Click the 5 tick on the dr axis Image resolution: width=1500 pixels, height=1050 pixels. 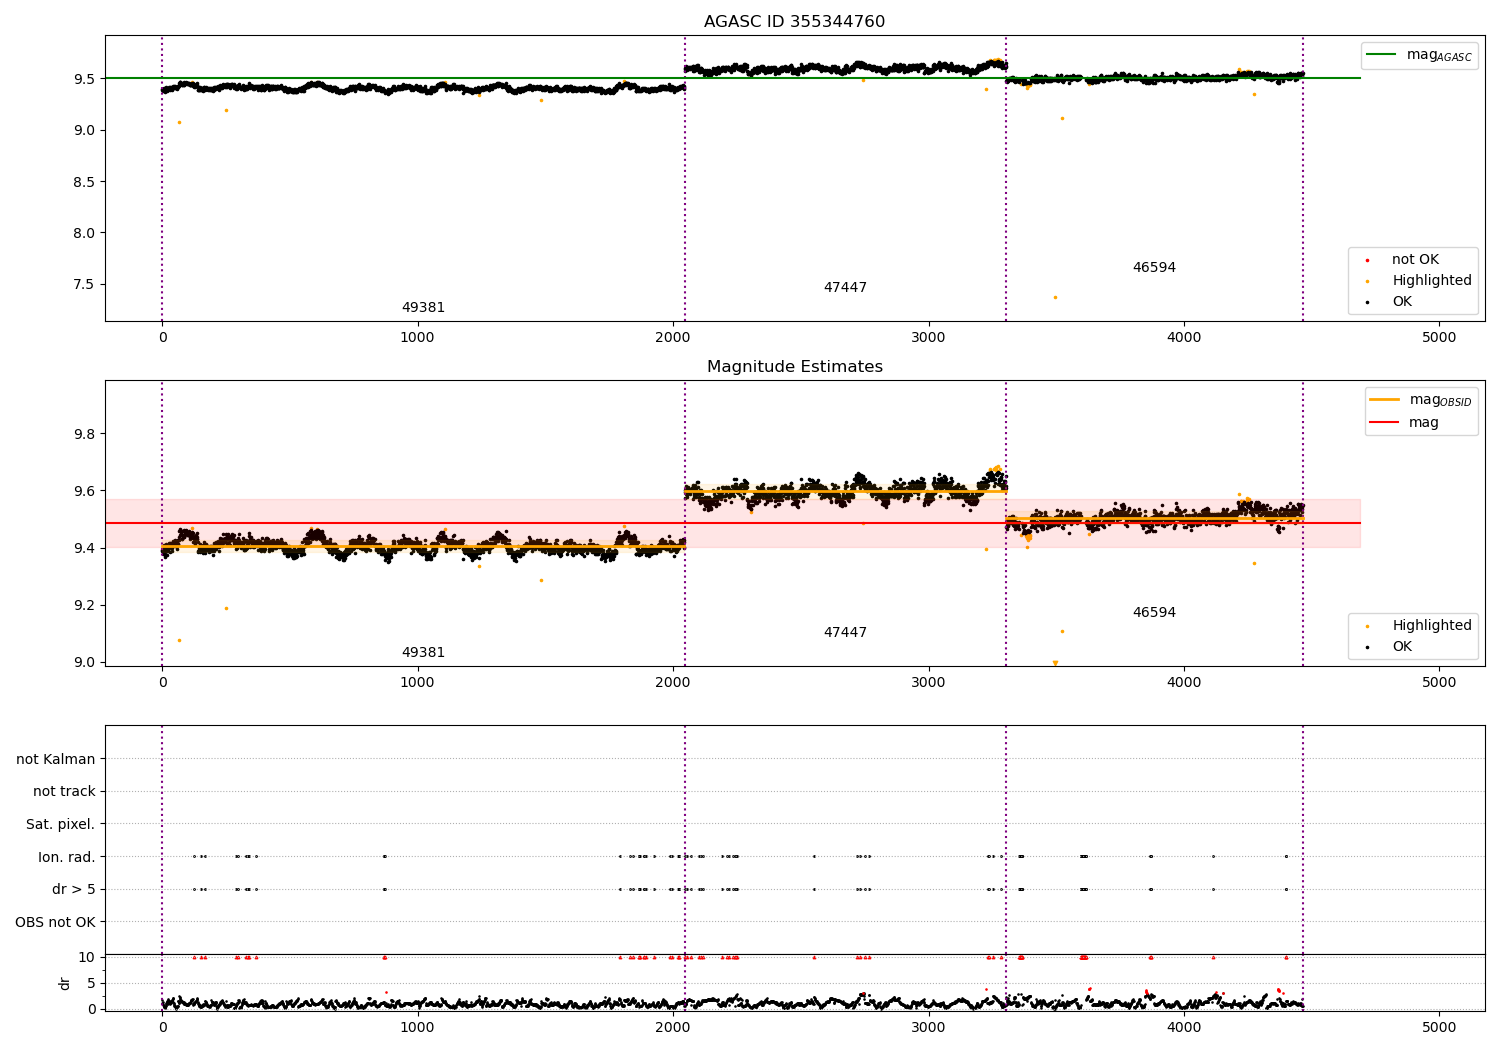[x=91, y=984]
